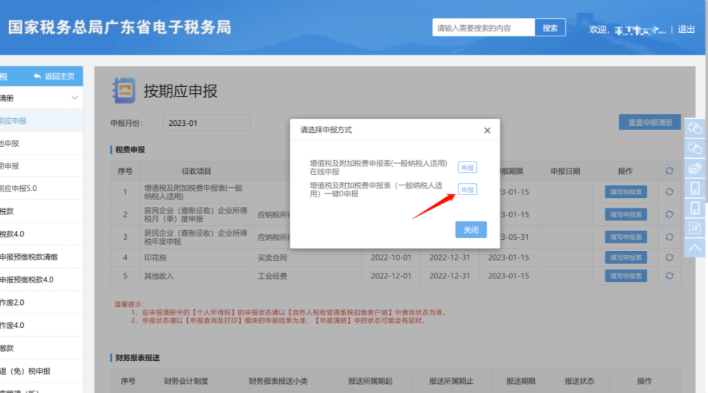708x393 pixels.
Task: Click the 报送所属期起 column header
Action: [x=370, y=381]
